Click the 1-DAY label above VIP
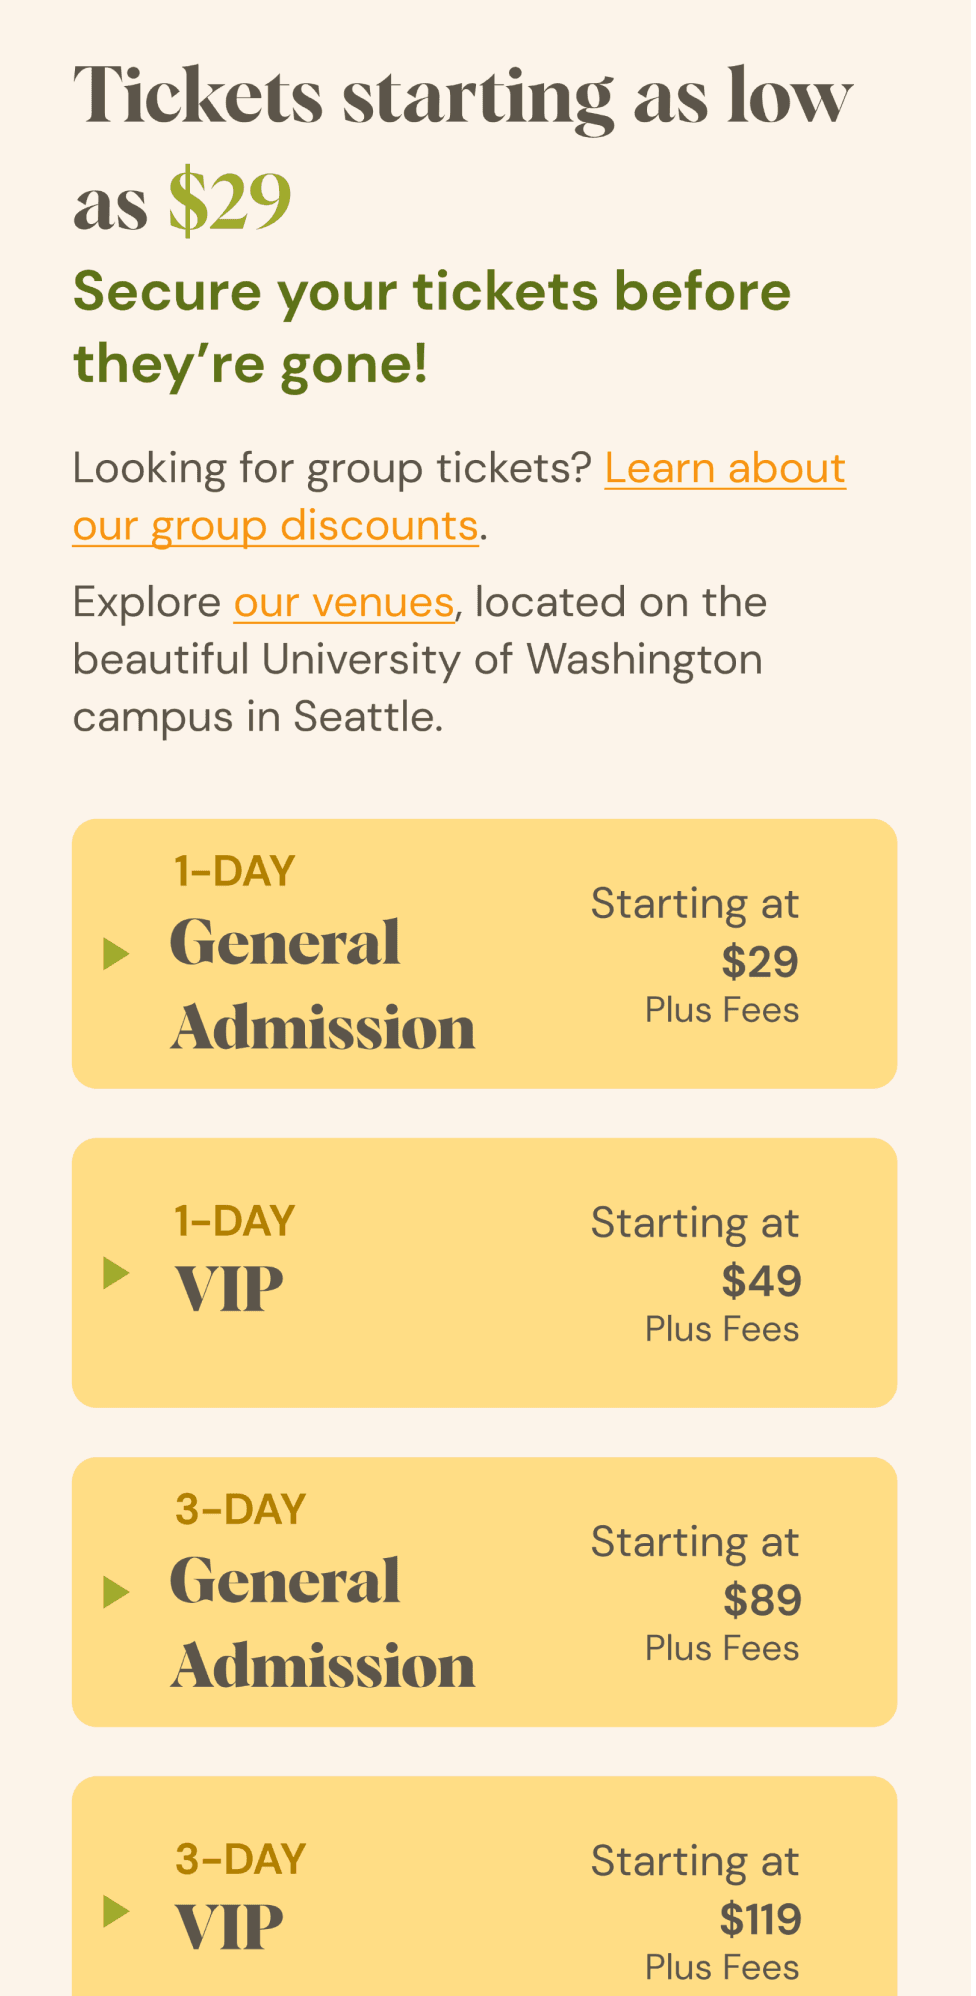Screen dimensions: 976x1996 [235, 1221]
